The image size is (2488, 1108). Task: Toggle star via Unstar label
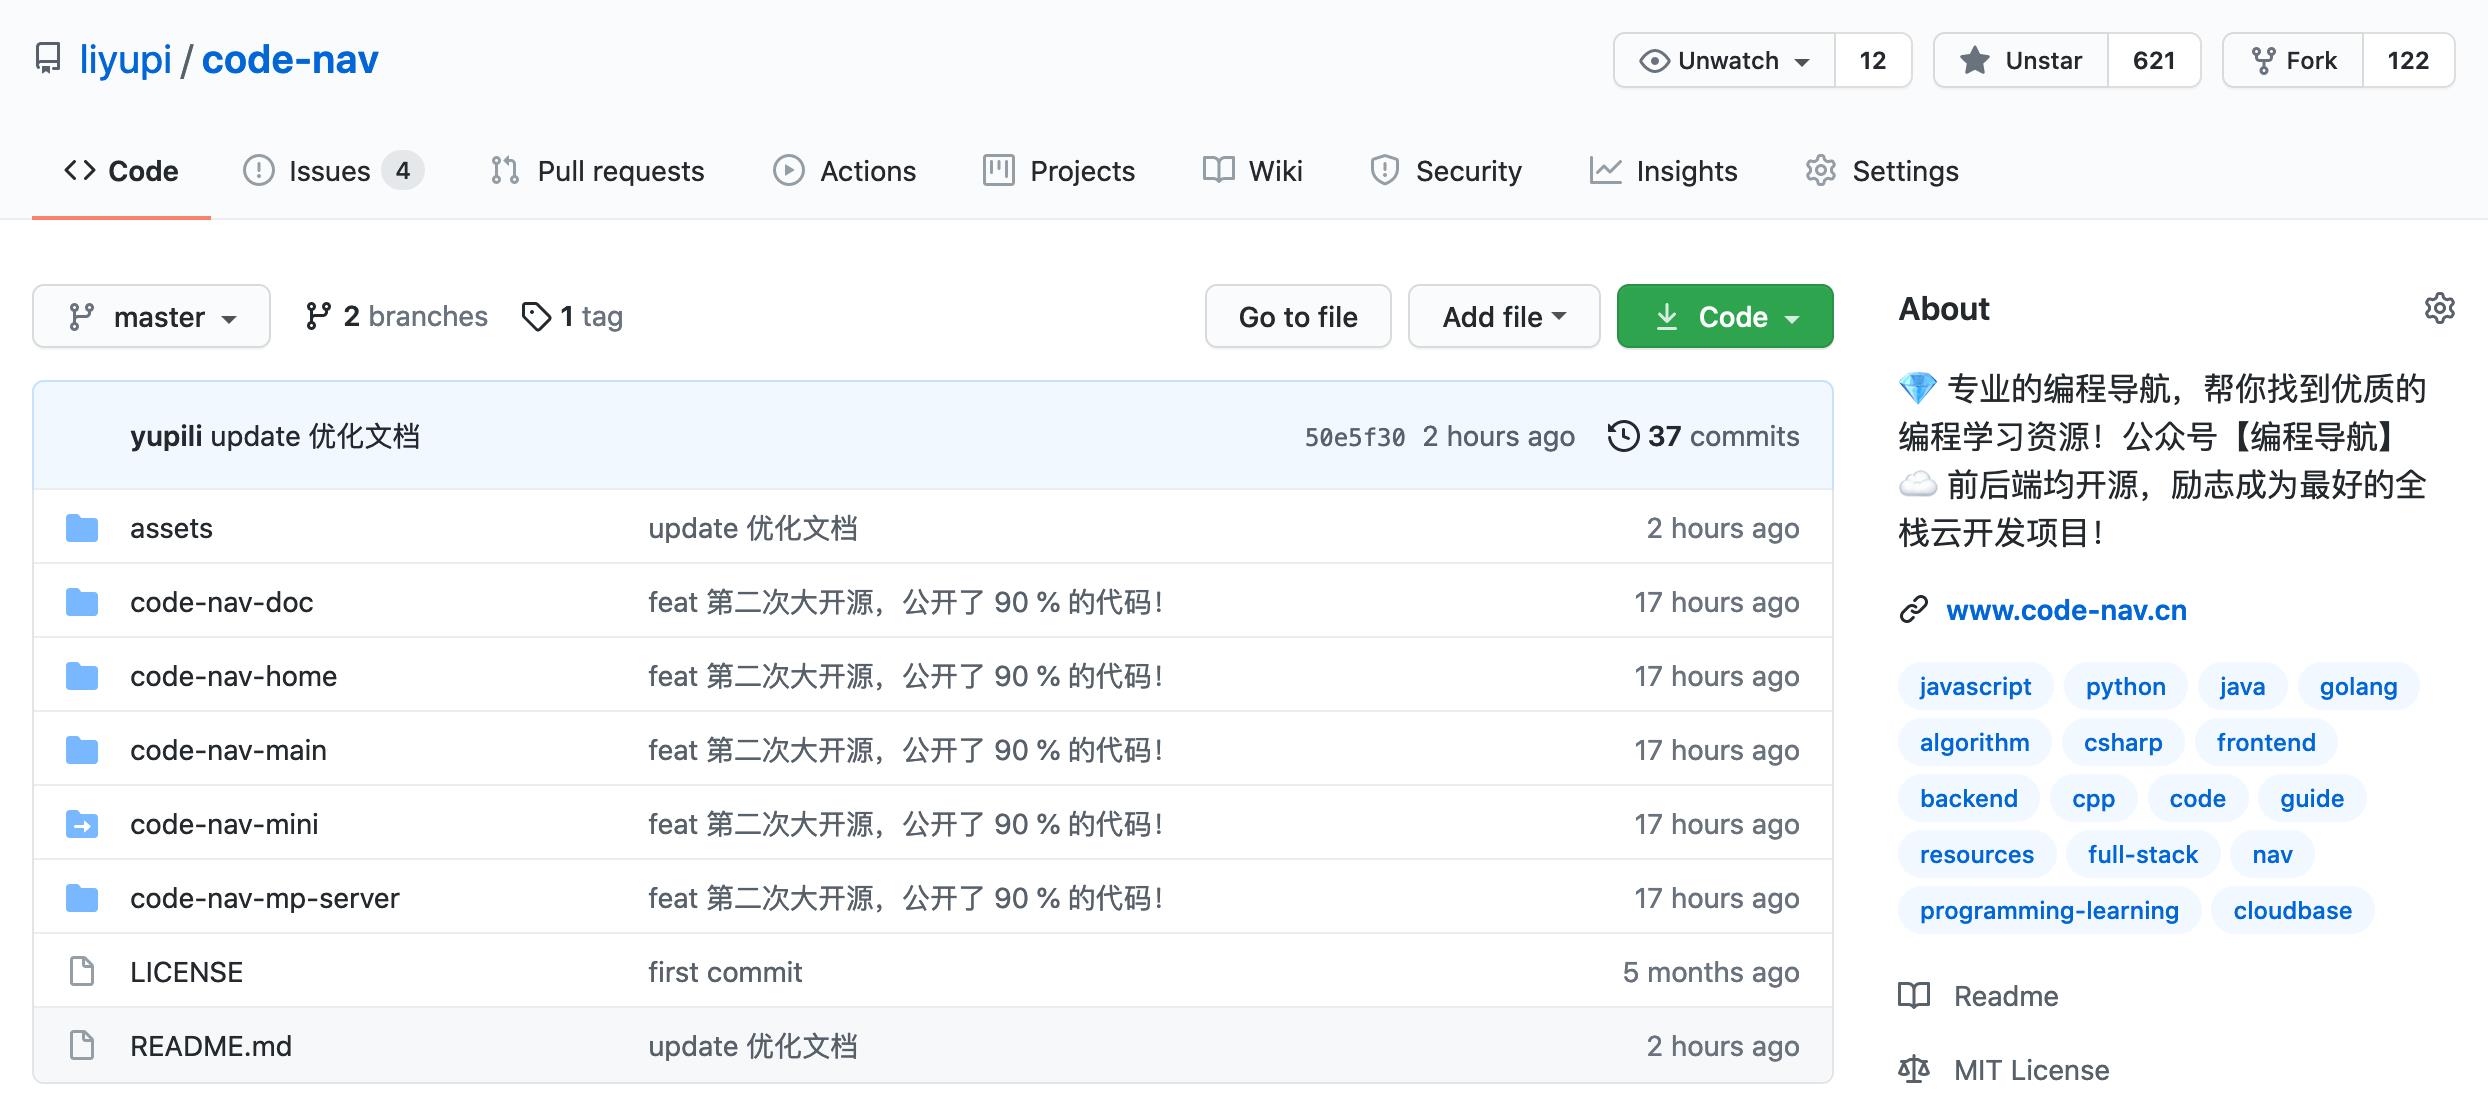2043,61
